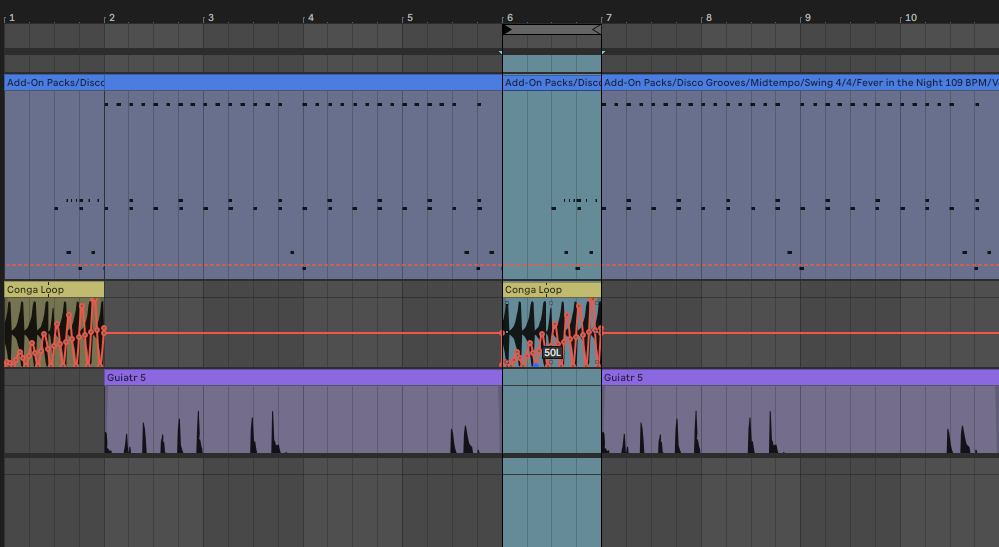Click bar 10 on the timeline ruler
Viewport: 999px width, 547px height.
910,17
